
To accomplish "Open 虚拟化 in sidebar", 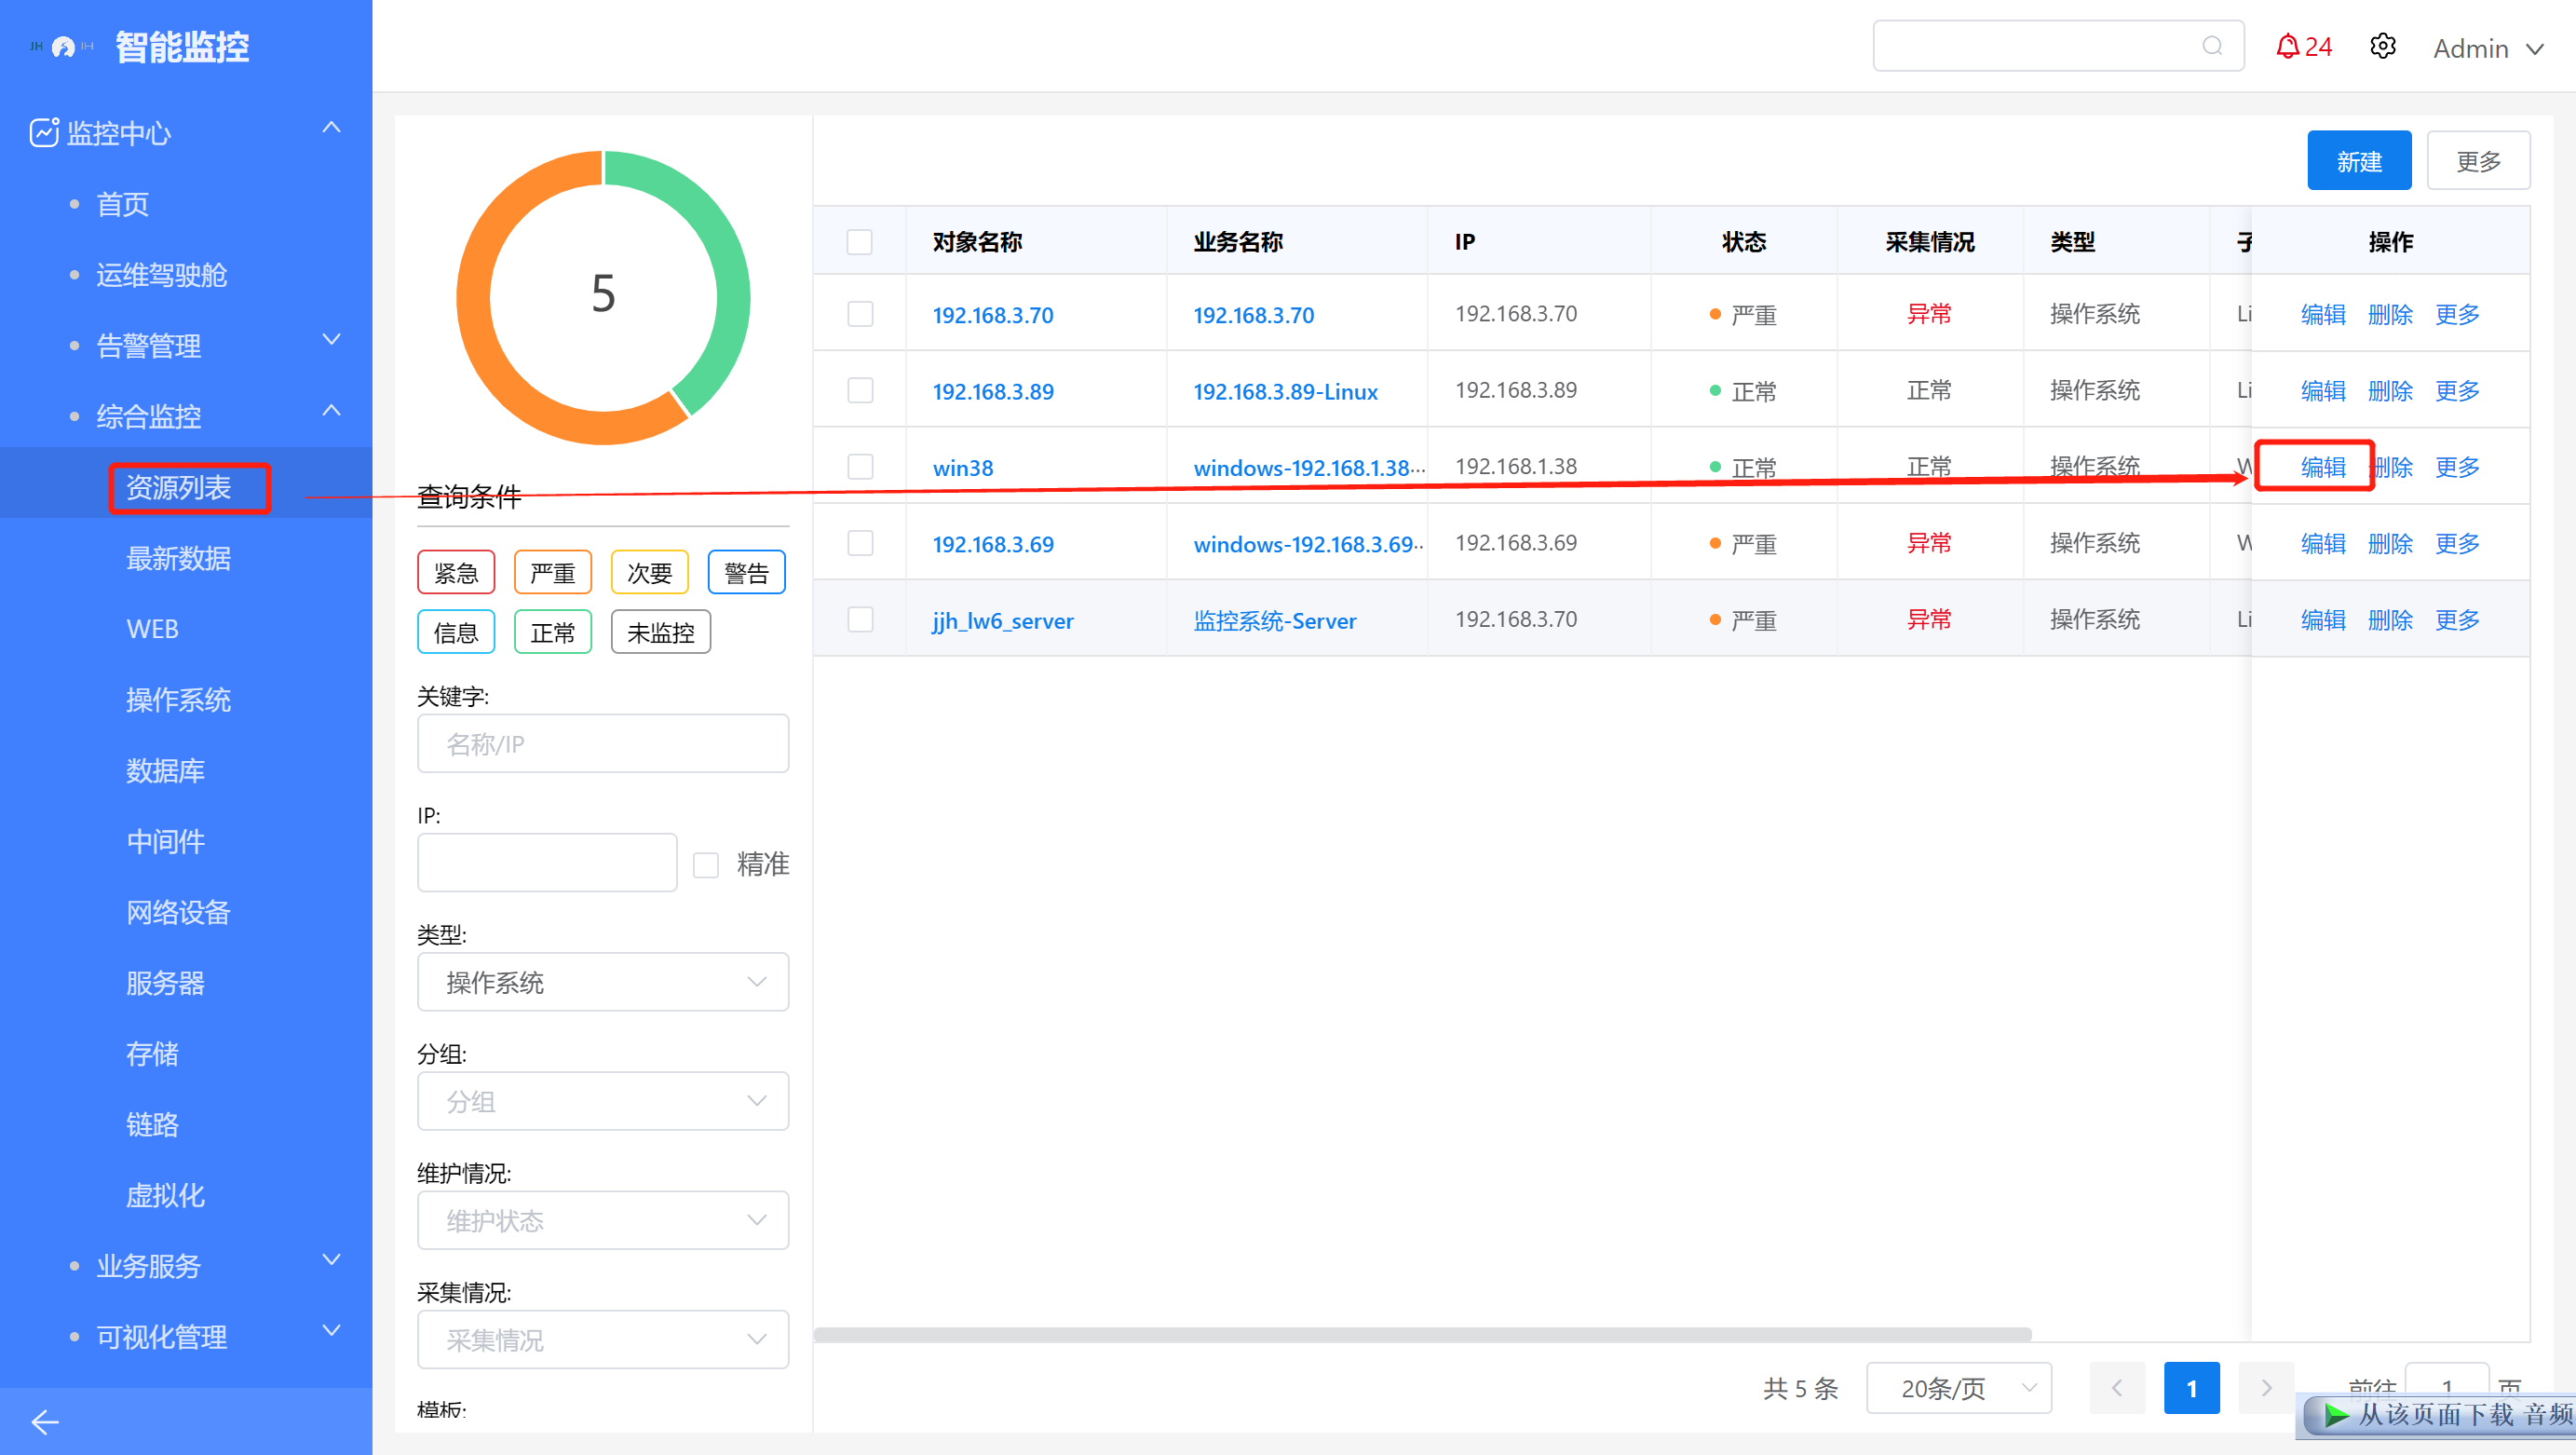I will point(165,1195).
